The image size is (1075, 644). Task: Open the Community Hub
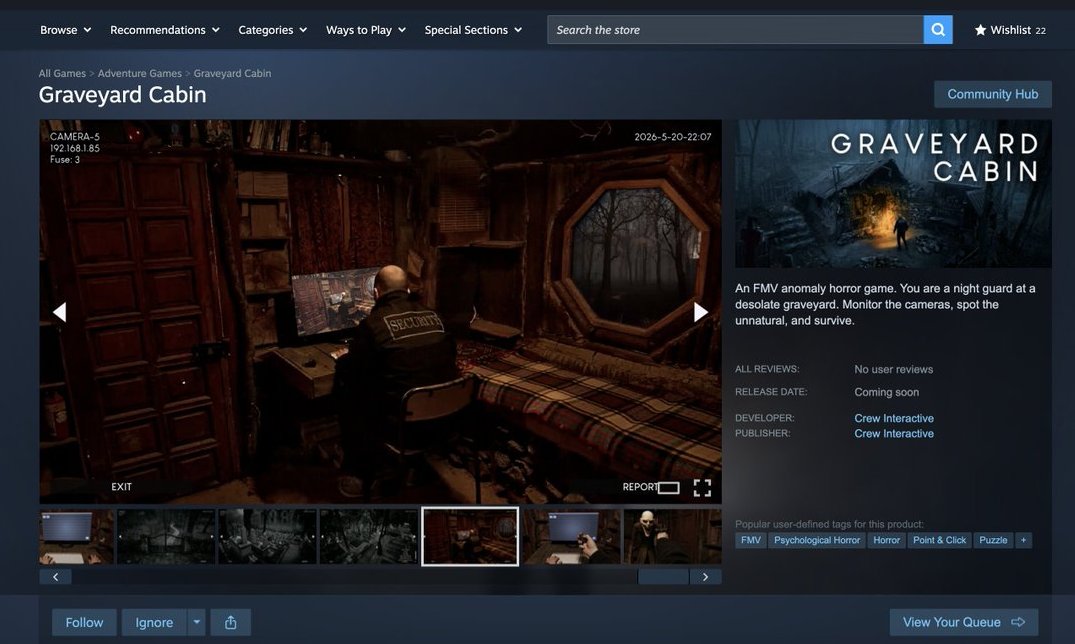coord(993,94)
